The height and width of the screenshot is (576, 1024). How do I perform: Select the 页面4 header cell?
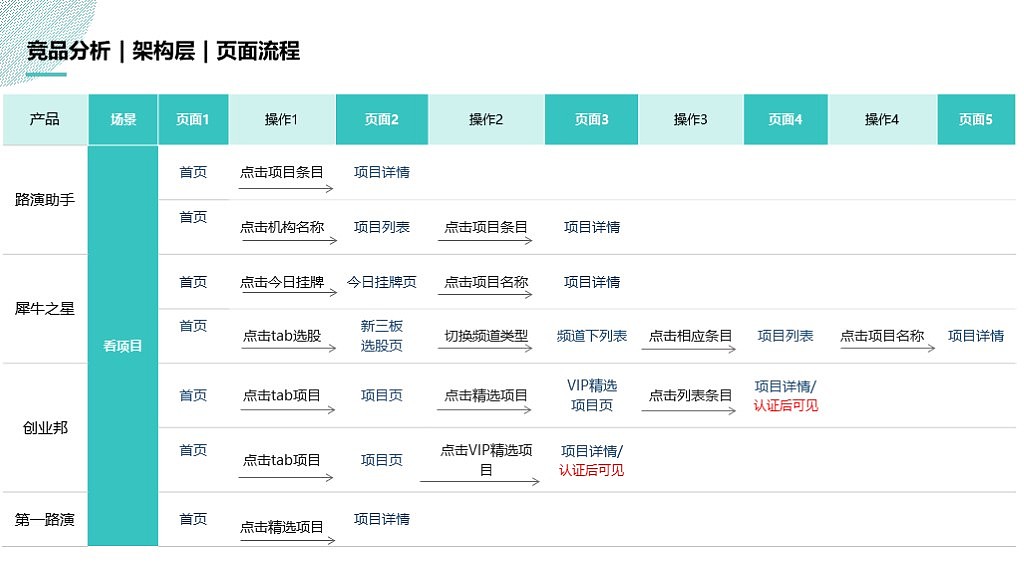tap(785, 119)
